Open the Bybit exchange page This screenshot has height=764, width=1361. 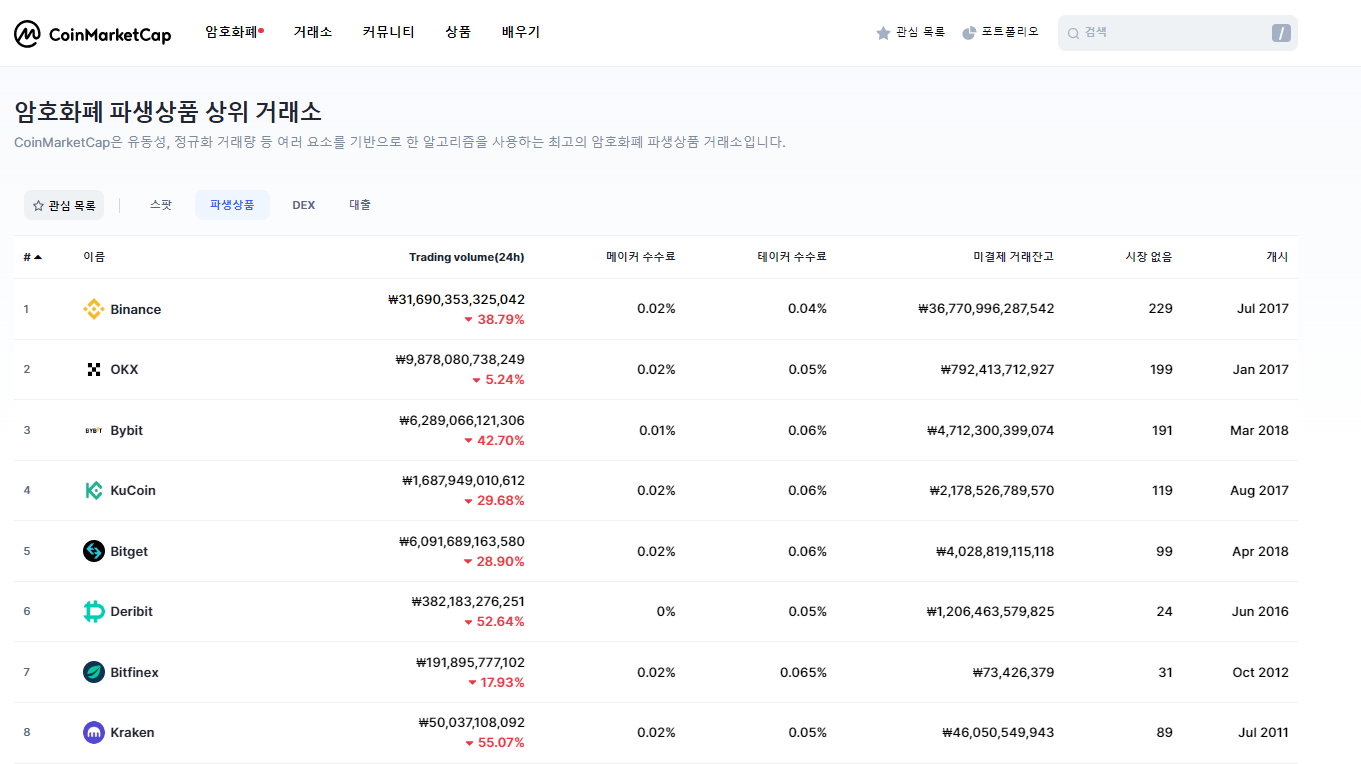[x=126, y=430]
